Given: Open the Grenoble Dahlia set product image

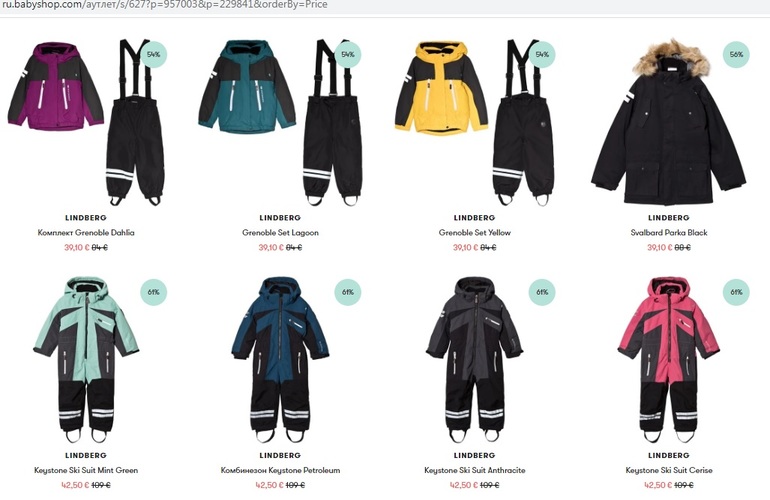Looking at the screenshot, I should tap(86, 122).
